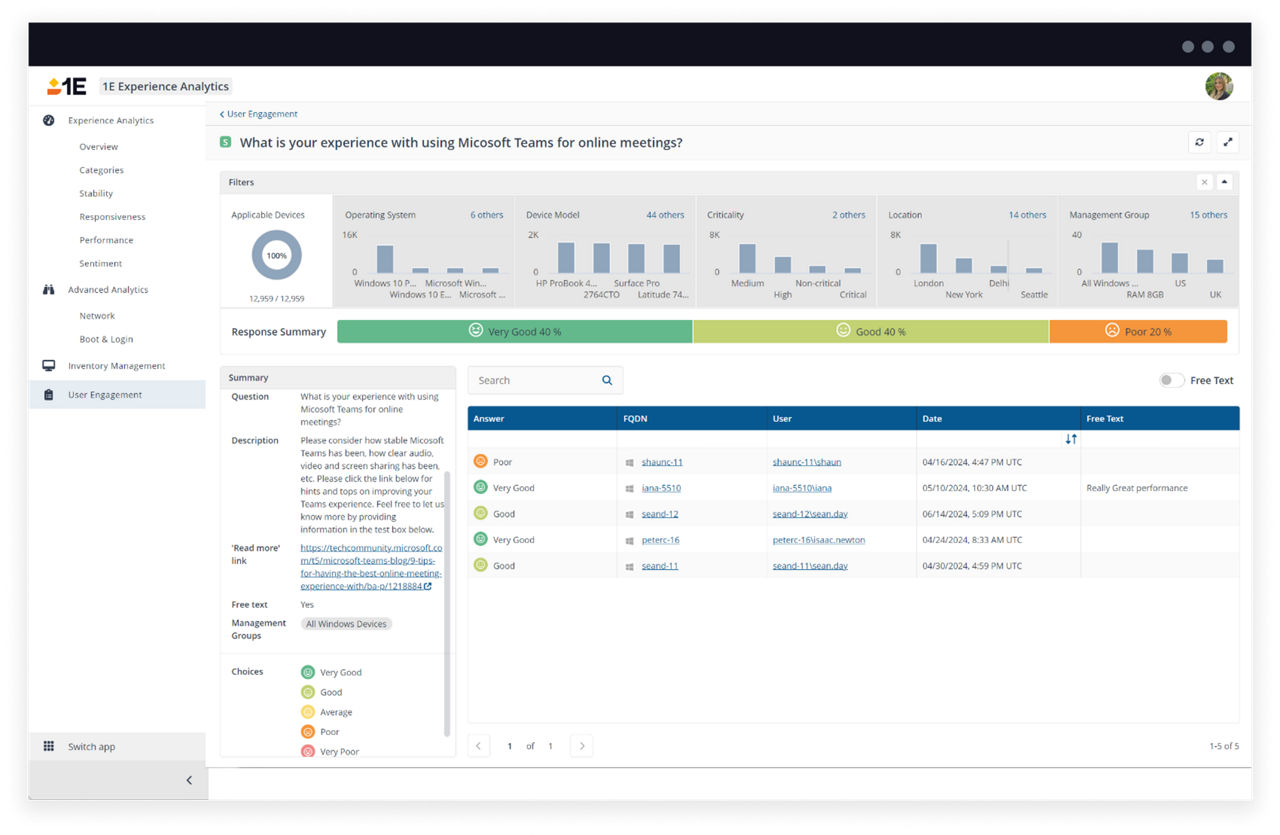
Task: Click the London bar in Location chart
Action: point(928,258)
